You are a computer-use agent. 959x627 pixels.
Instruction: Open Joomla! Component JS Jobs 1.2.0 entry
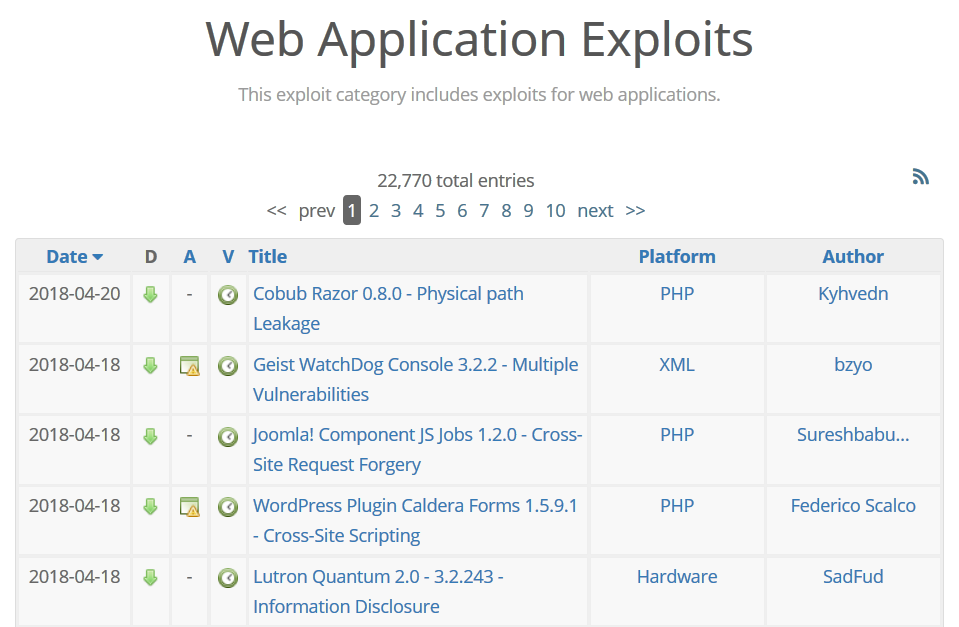[x=417, y=450]
